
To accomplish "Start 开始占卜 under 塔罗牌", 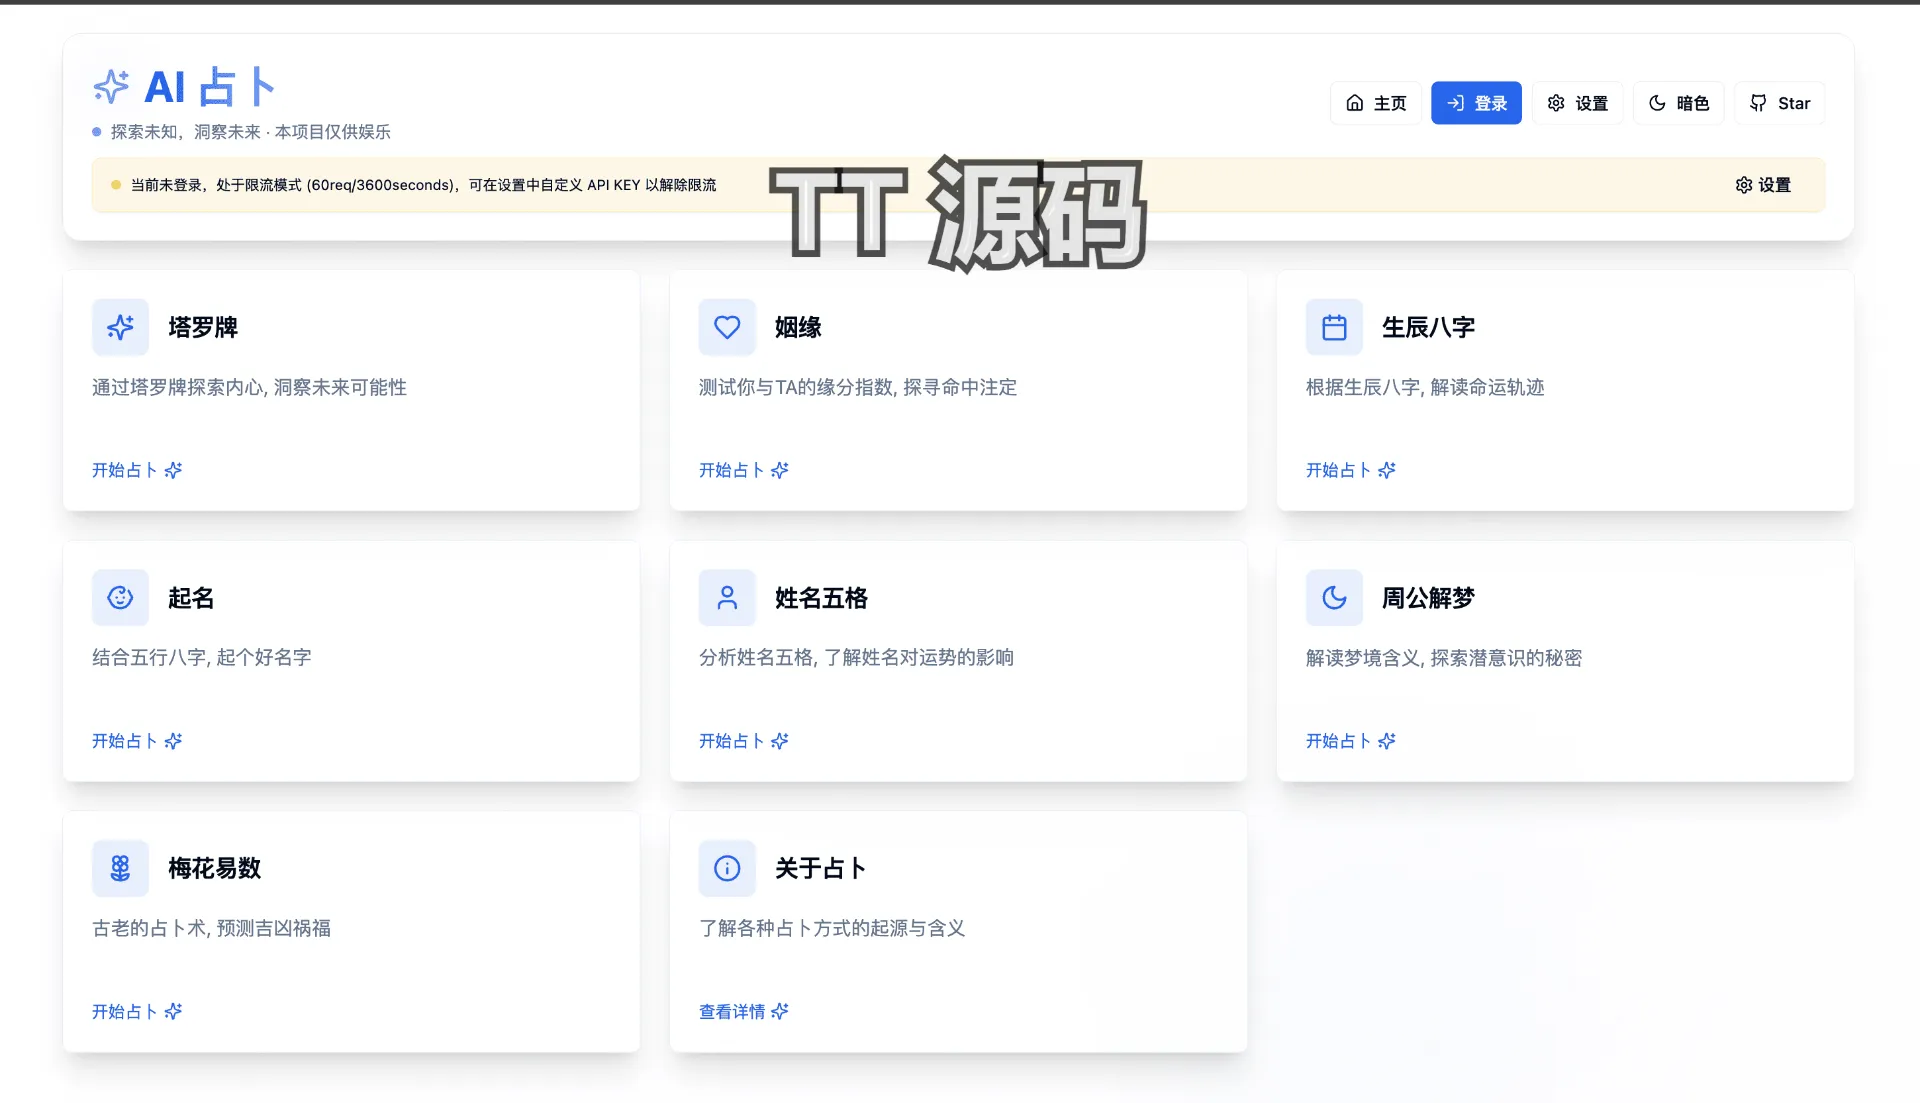I will tap(137, 470).
